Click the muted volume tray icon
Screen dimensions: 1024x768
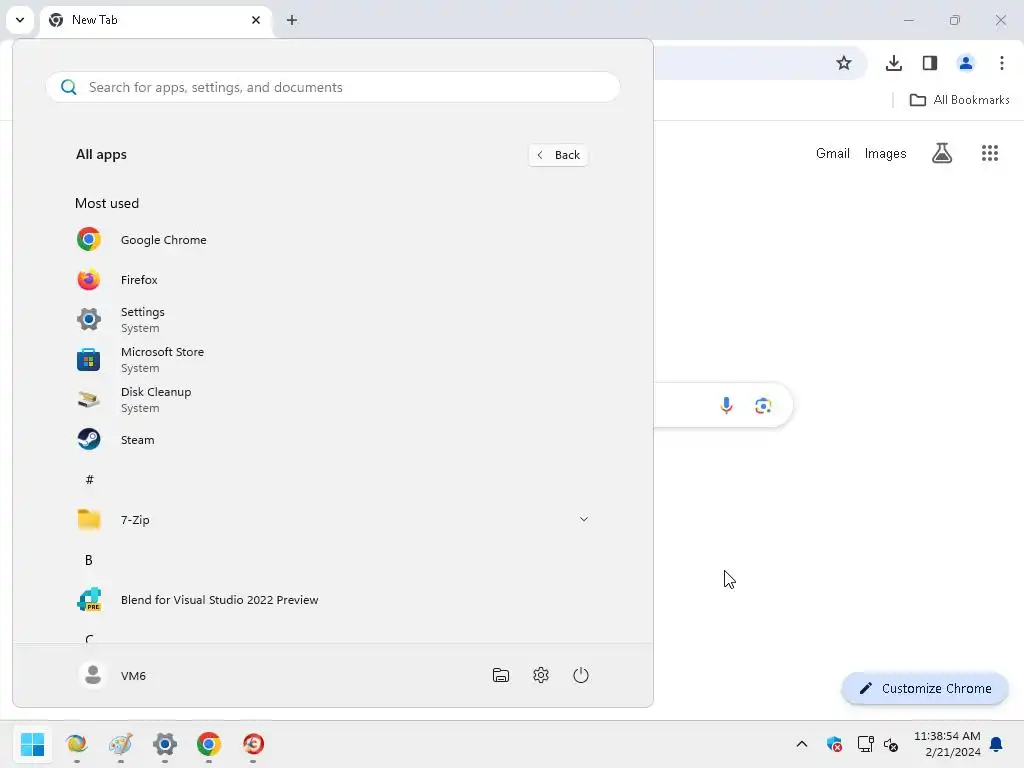pos(891,744)
